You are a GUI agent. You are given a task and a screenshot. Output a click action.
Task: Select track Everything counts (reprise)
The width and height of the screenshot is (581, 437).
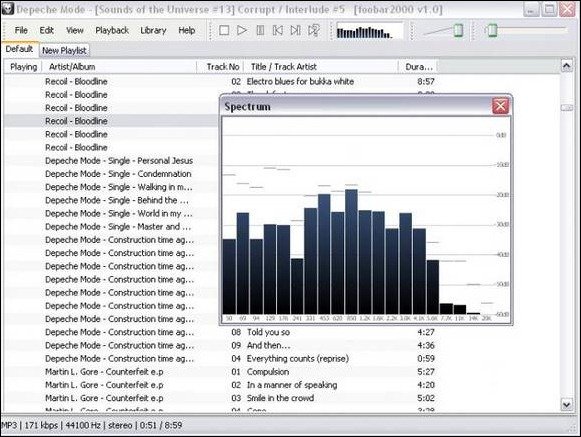click(x=298, y=358)
